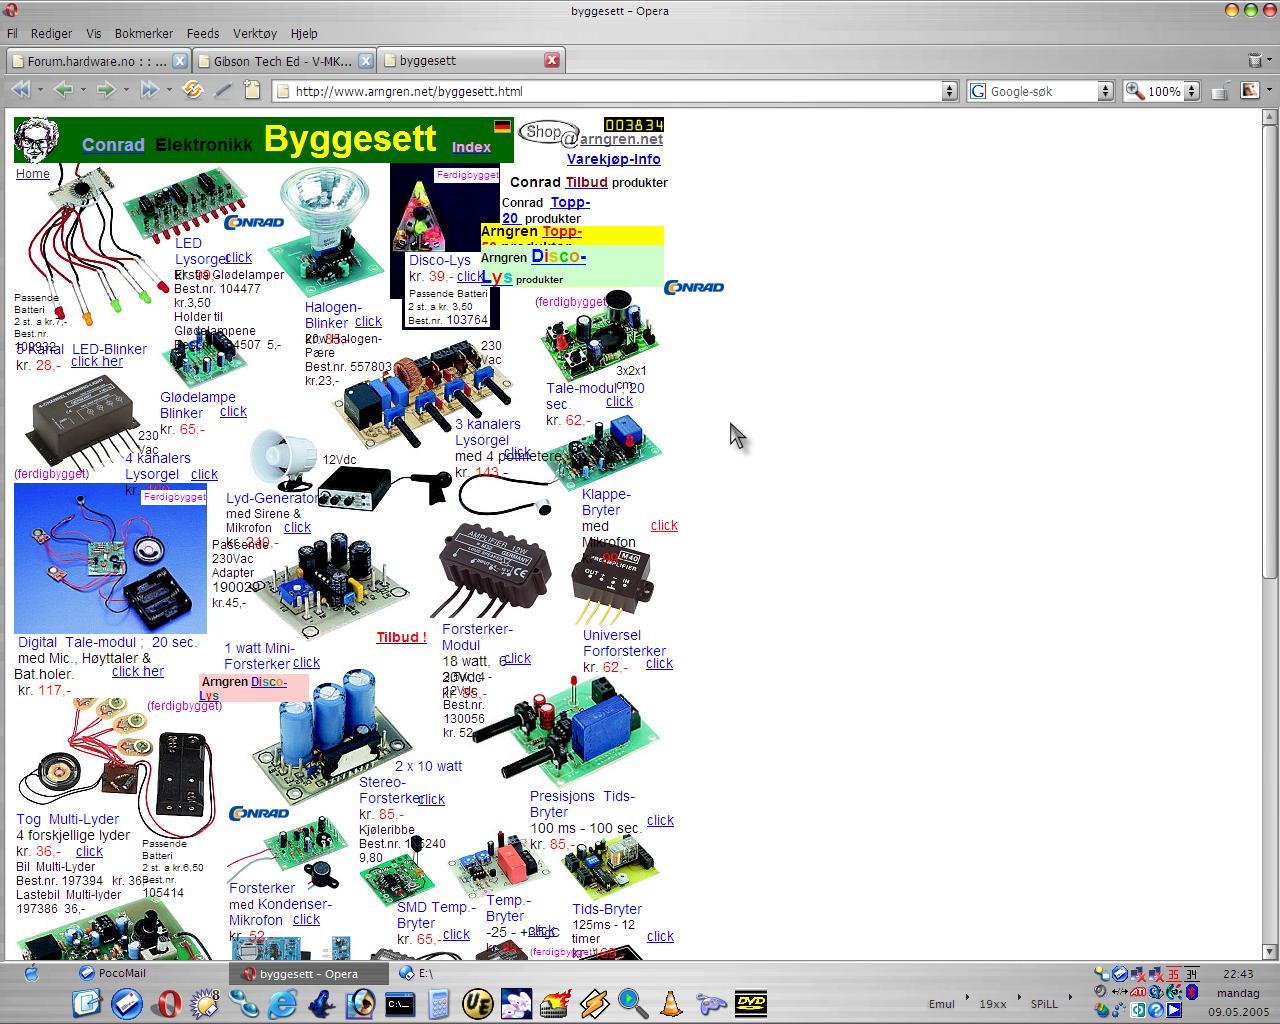Viewport: 1280px width, 1024px height.
Task: Open the Feeds menu
Action: tap(203, 33)
